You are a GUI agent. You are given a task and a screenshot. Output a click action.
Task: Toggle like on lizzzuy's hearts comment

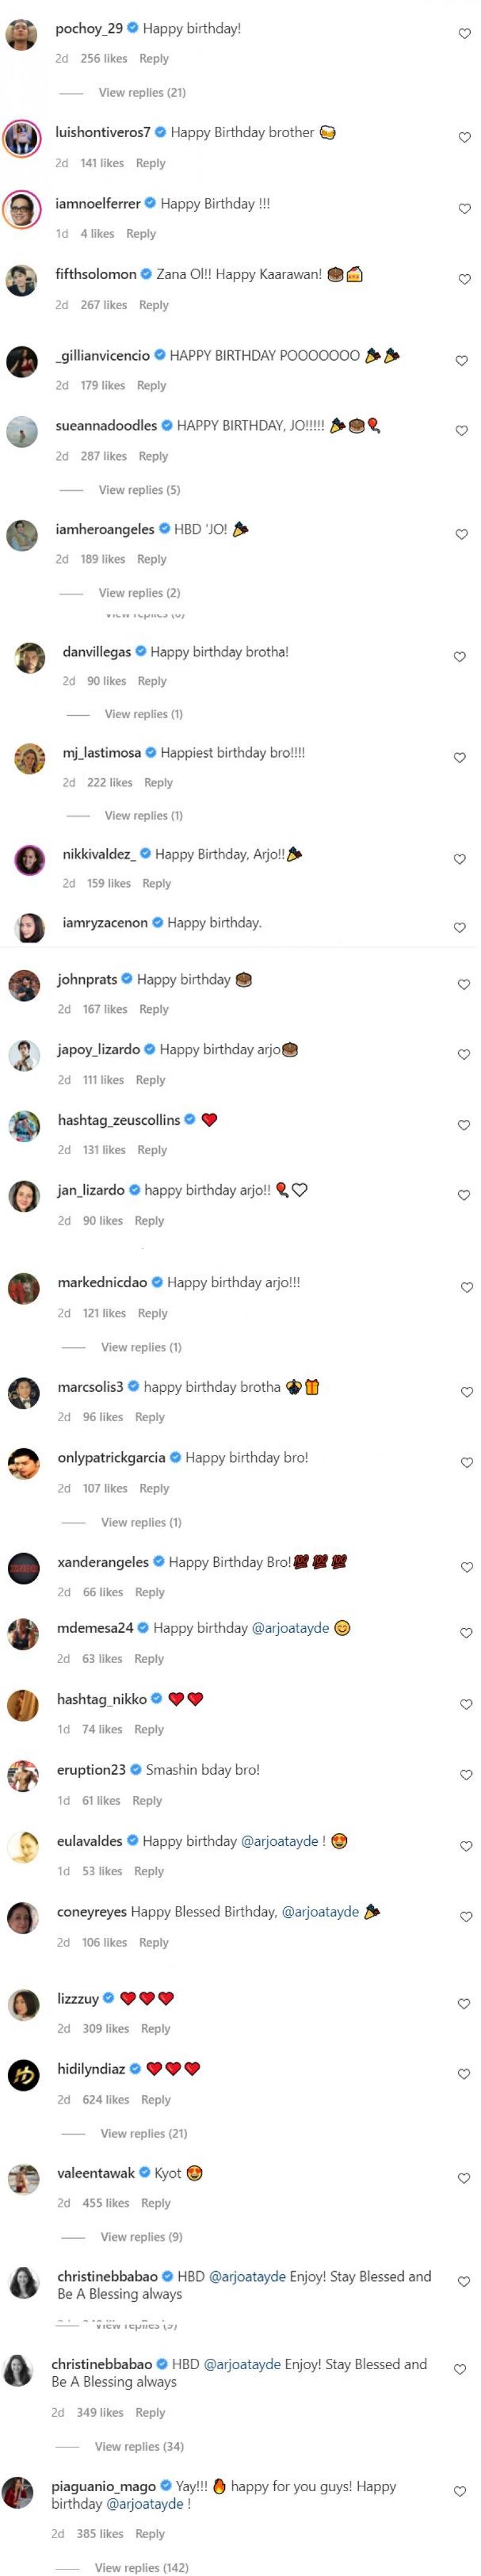coord(464,2004)
